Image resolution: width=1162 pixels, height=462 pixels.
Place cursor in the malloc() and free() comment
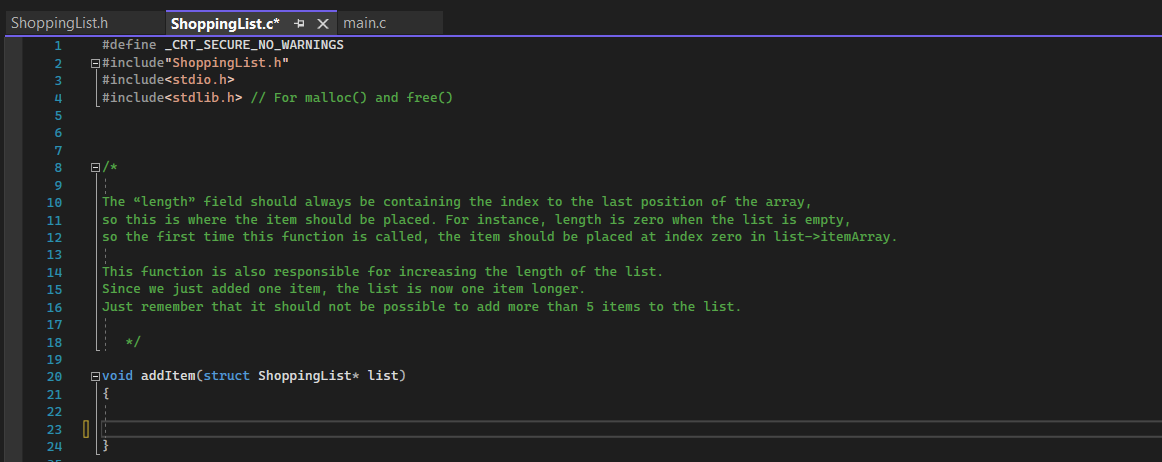(x=351, y=98)
